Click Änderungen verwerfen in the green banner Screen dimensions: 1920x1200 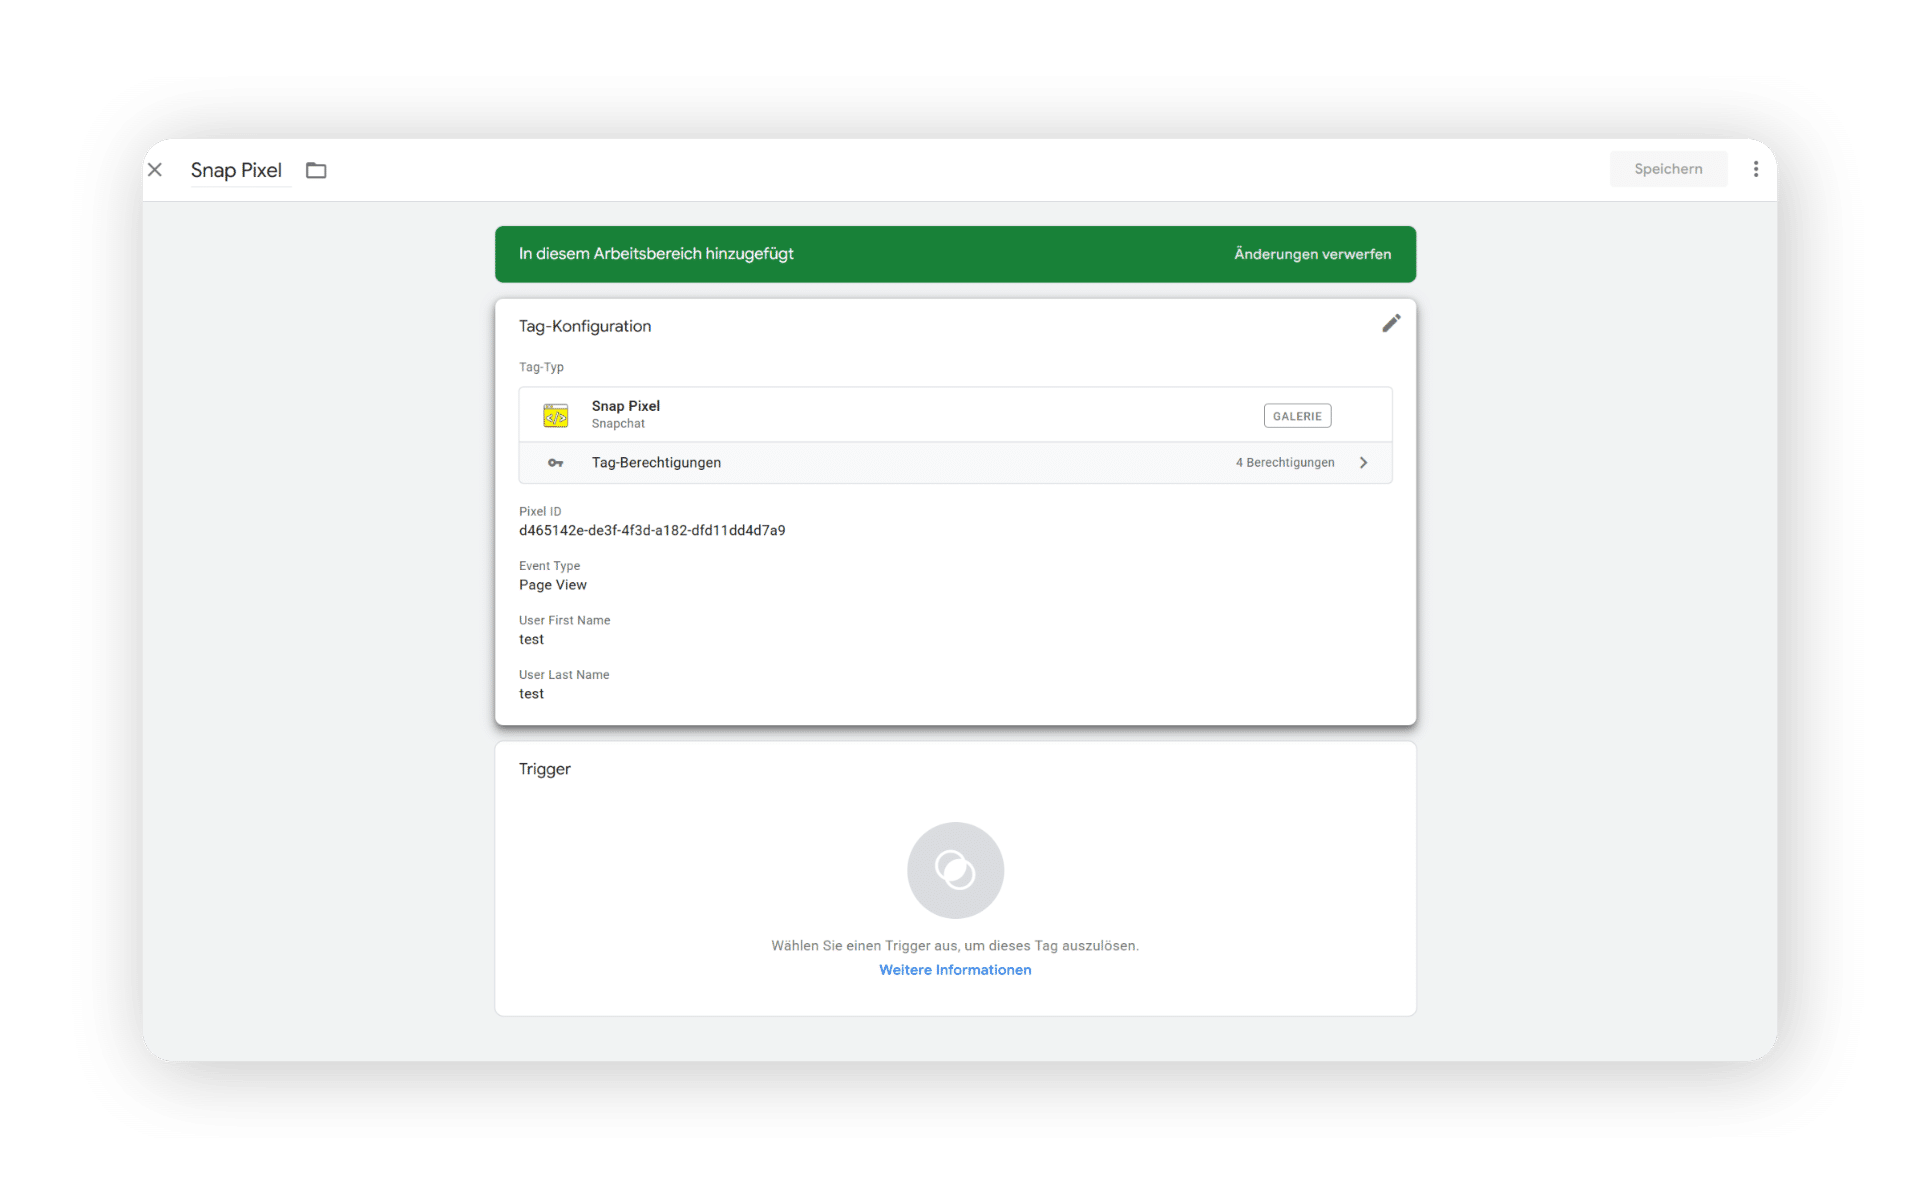tap(1312, 254)
